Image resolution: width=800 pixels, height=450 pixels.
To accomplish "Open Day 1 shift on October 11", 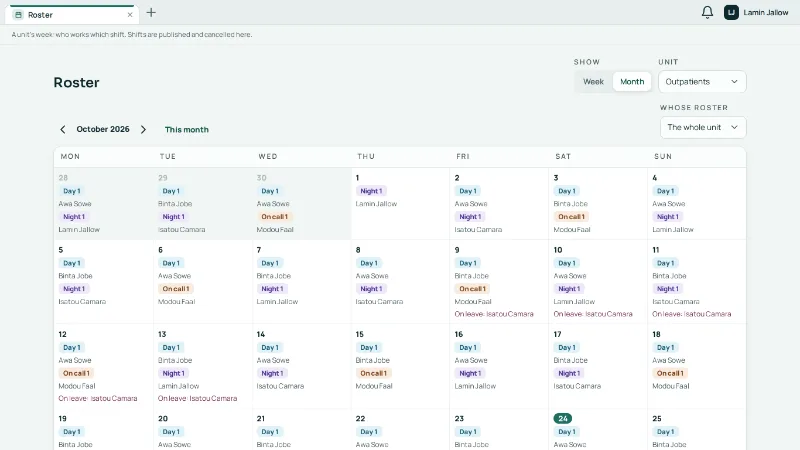I will [x=665, y=263].
